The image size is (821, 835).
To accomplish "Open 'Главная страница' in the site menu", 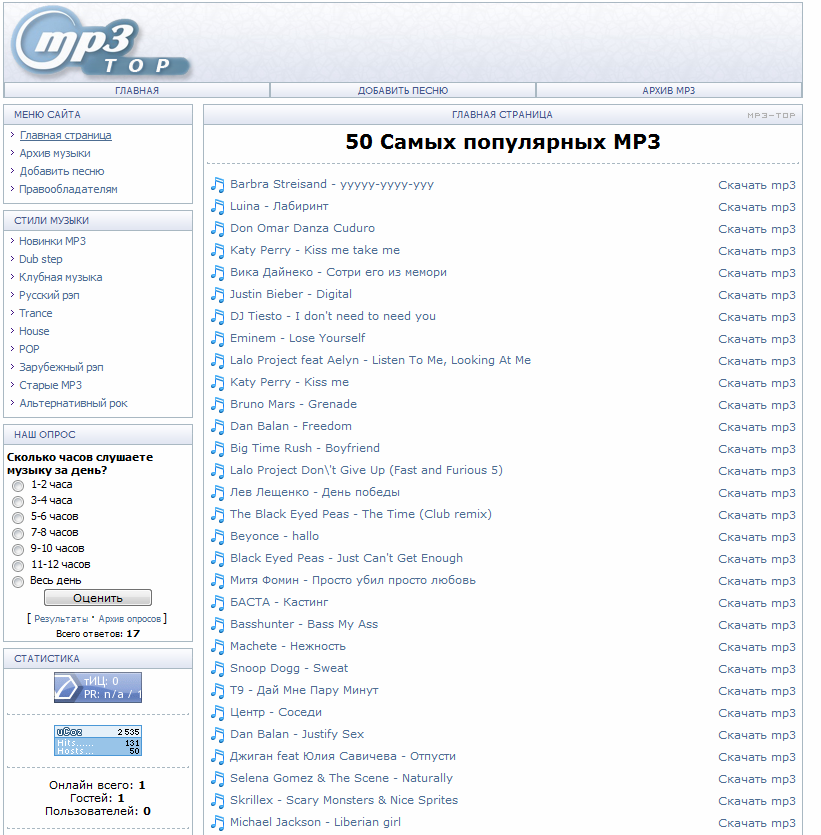I will click(x=65, y=135).
